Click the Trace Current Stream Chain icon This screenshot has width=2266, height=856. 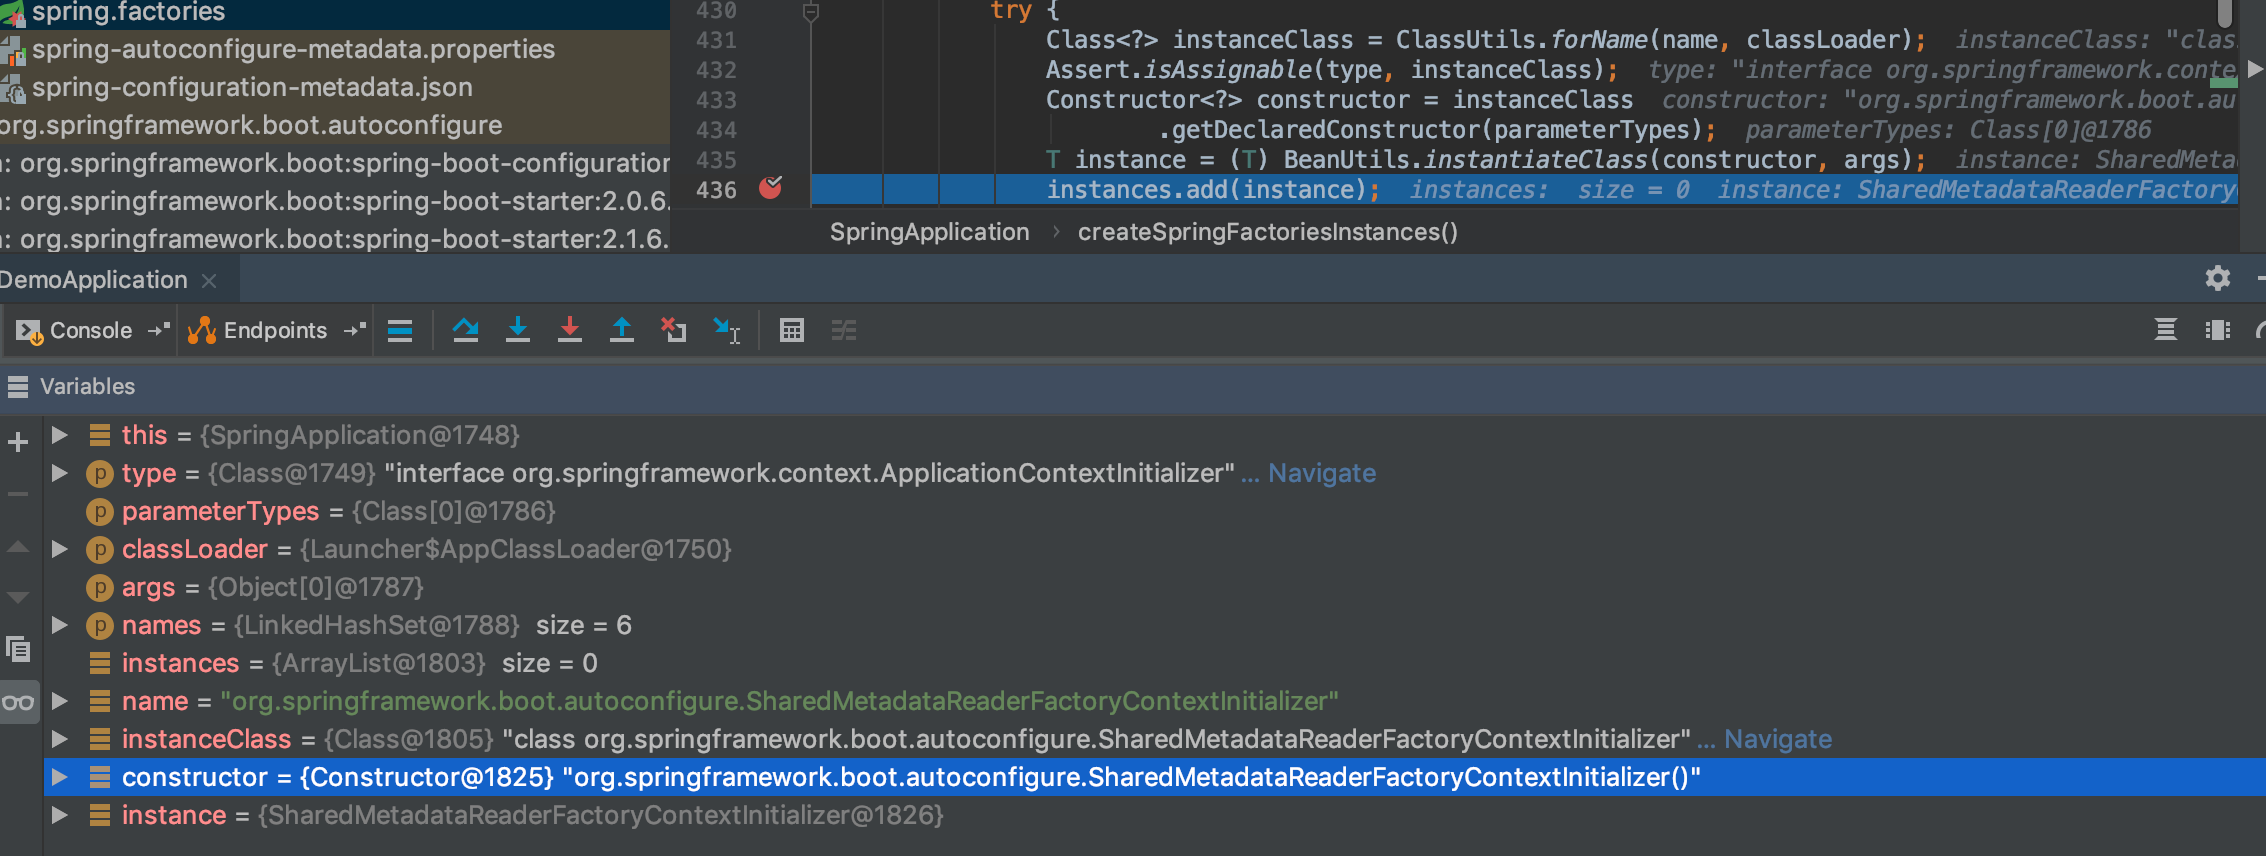click(844, 330)
